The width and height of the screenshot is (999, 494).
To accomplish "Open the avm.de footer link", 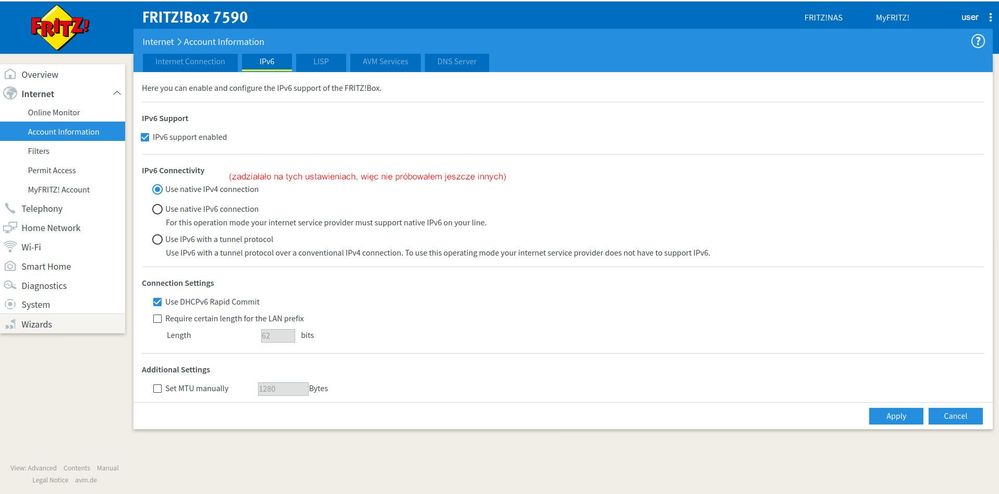I will coord(86,480).
